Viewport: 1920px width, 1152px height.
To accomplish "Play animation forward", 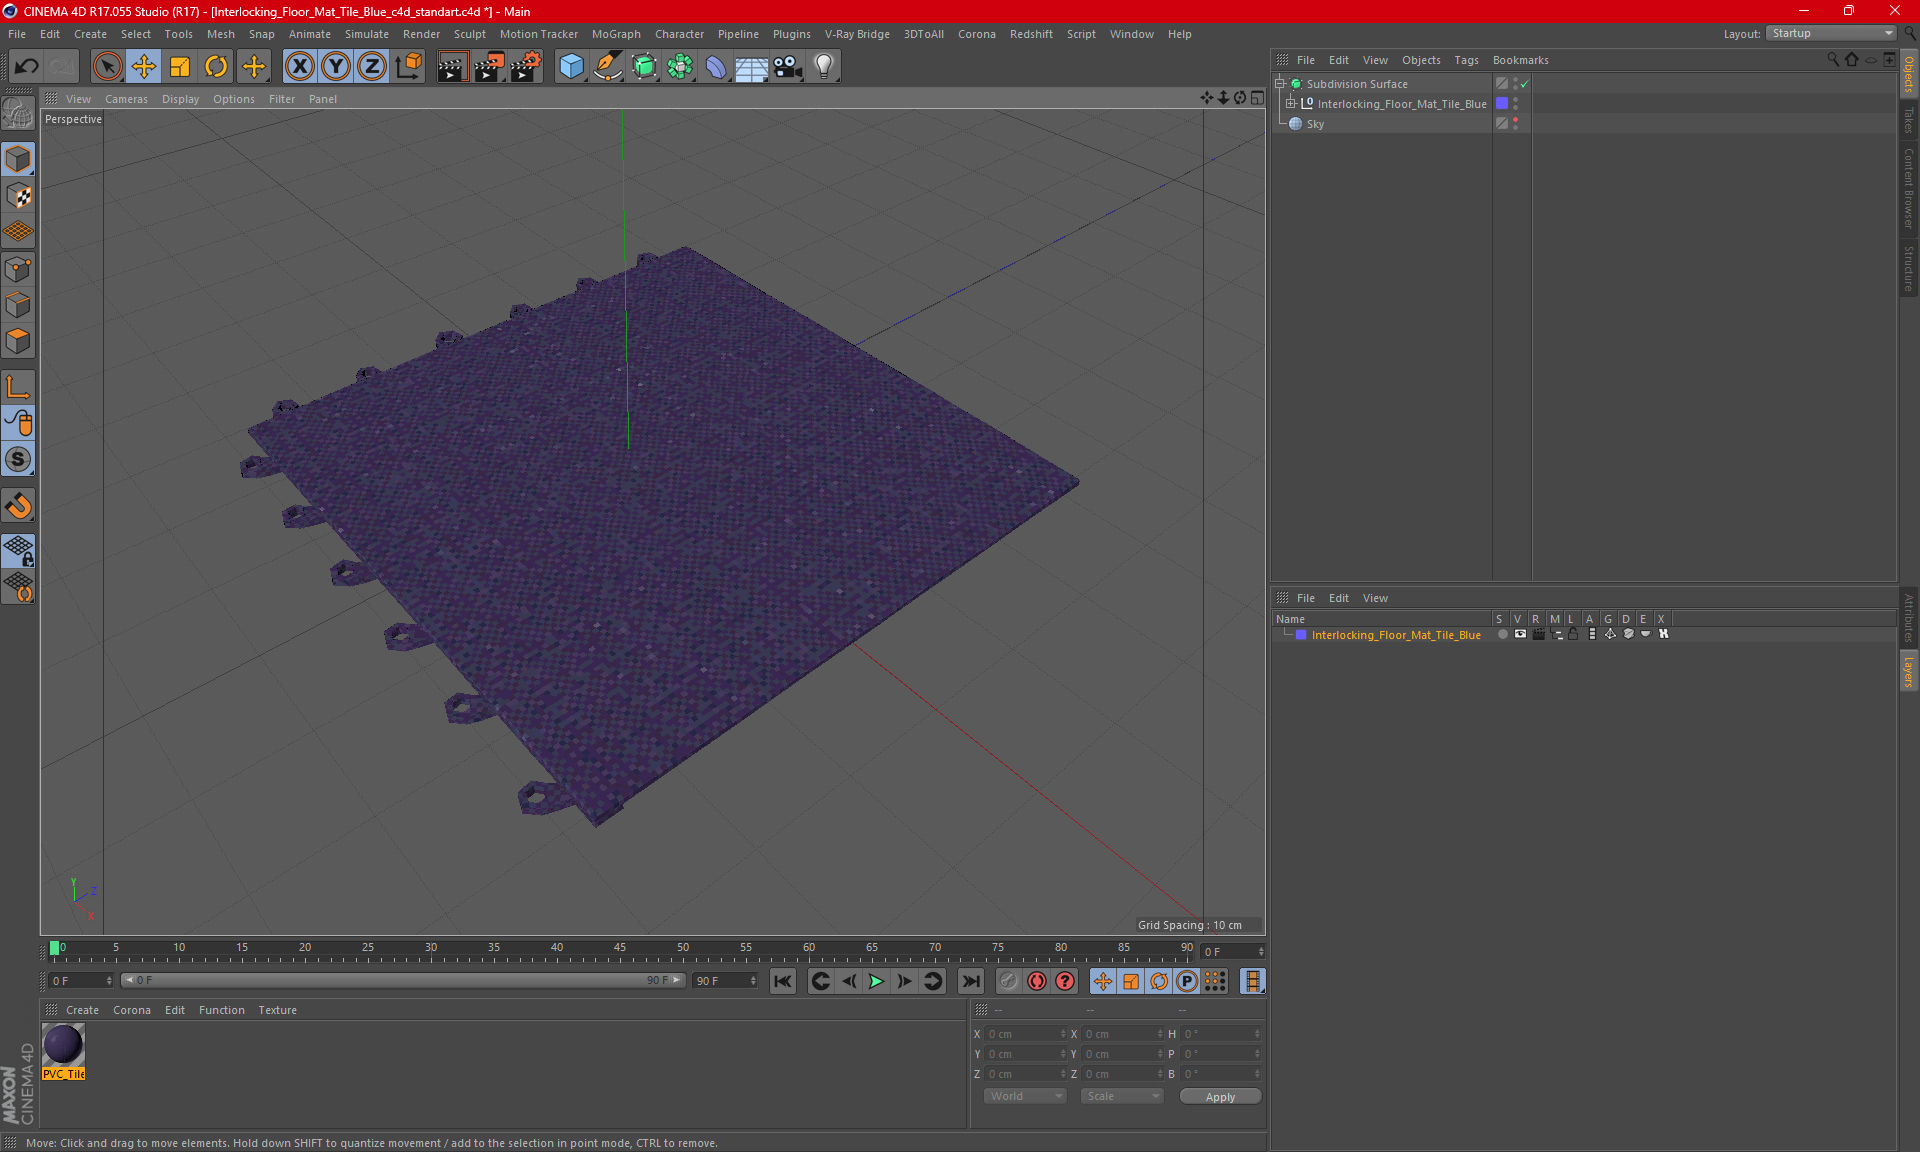I will pyautogui.click(x=876, y=981).
